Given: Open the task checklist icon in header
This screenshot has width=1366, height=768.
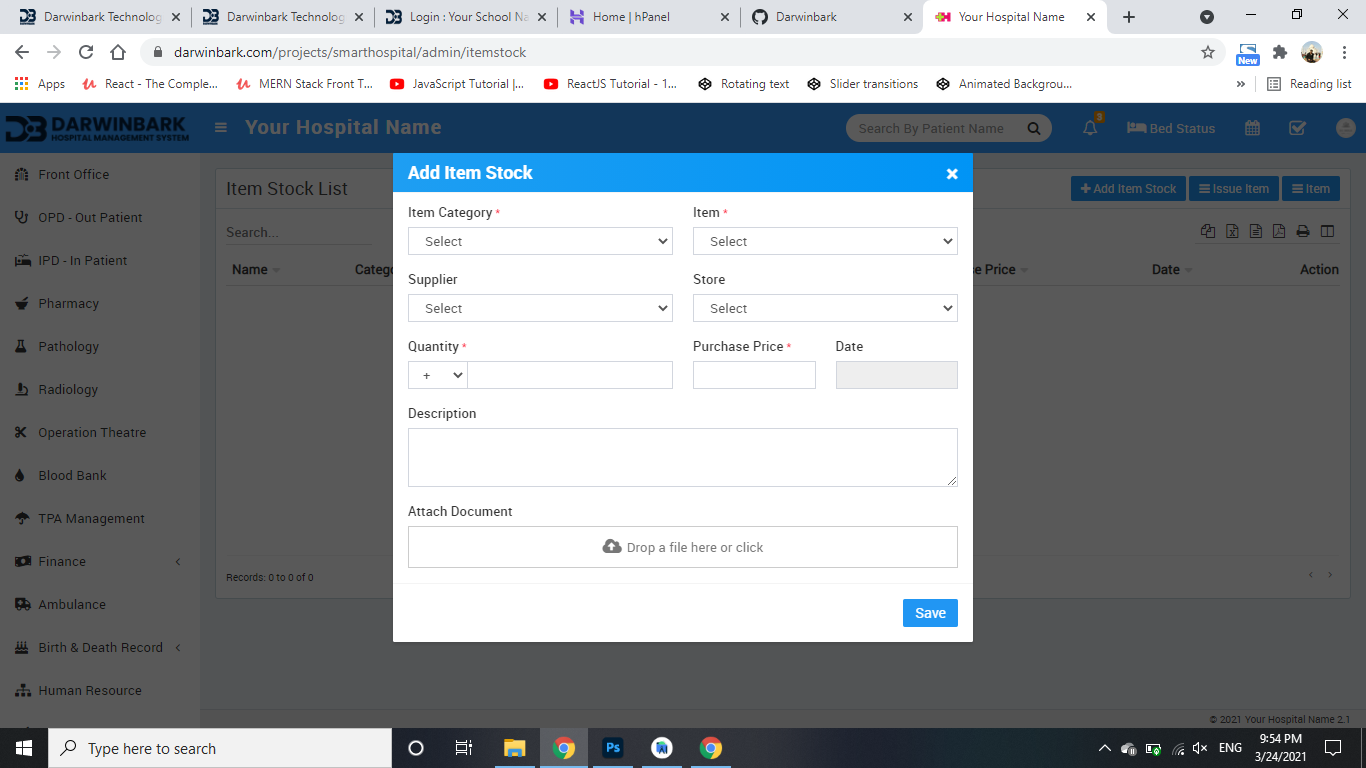Looking at the screenshot, I should [1297, 128].
